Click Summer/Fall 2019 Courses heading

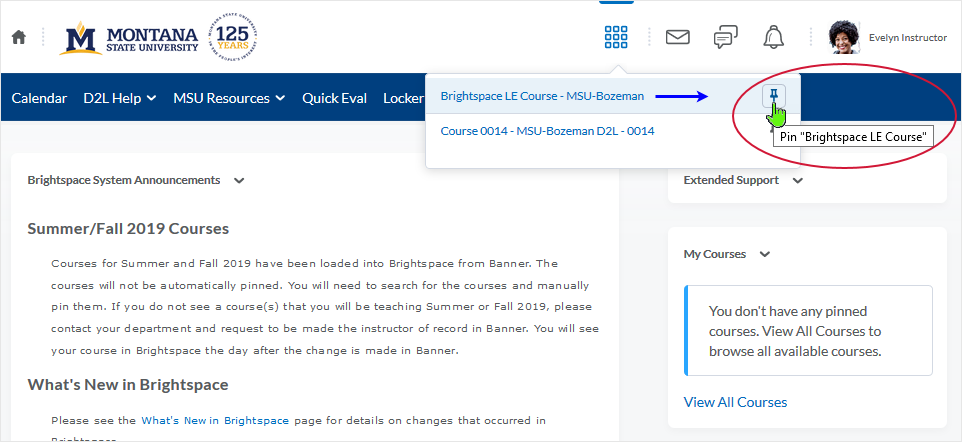(x=128, y=229)
